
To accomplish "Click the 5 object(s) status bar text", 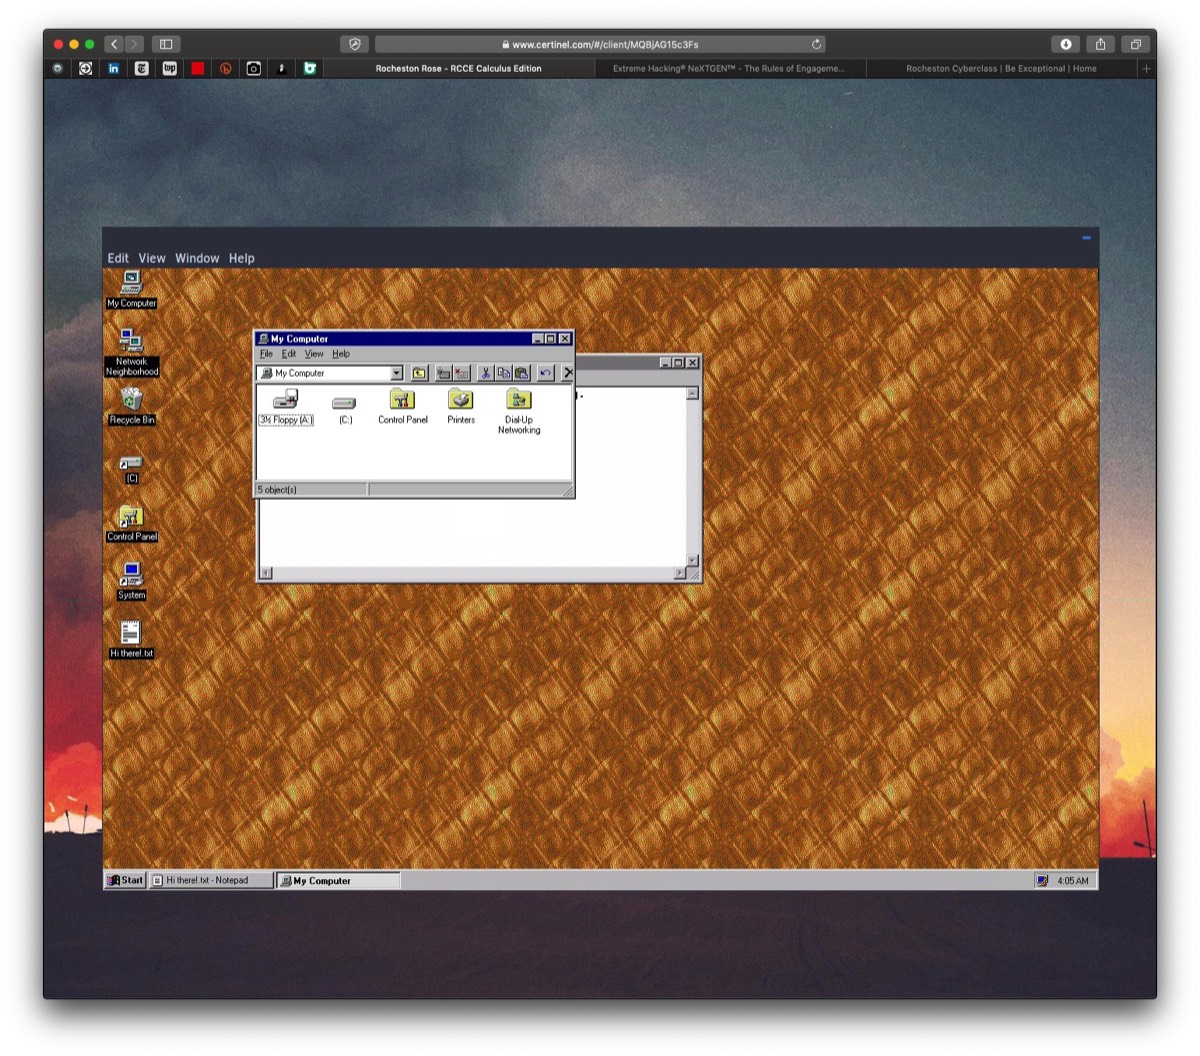I will [278, 490].
